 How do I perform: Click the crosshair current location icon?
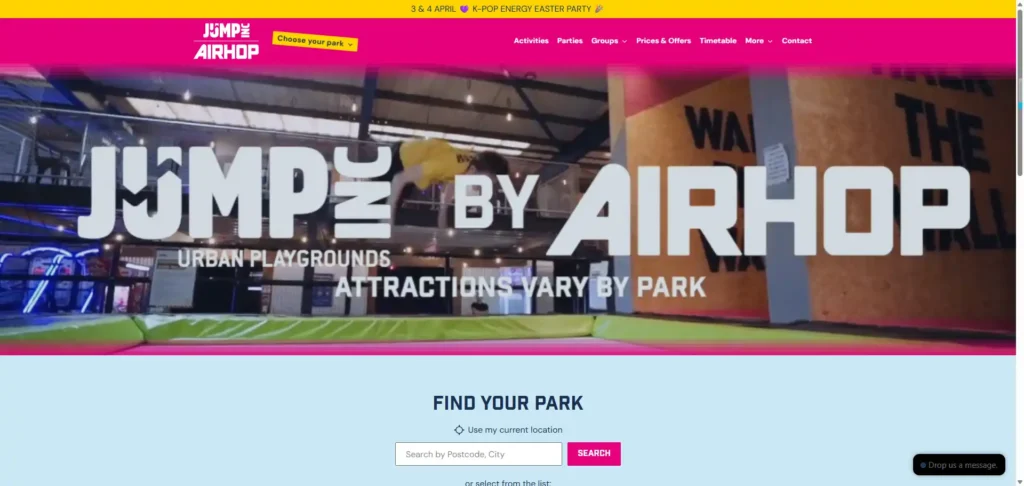459,430
